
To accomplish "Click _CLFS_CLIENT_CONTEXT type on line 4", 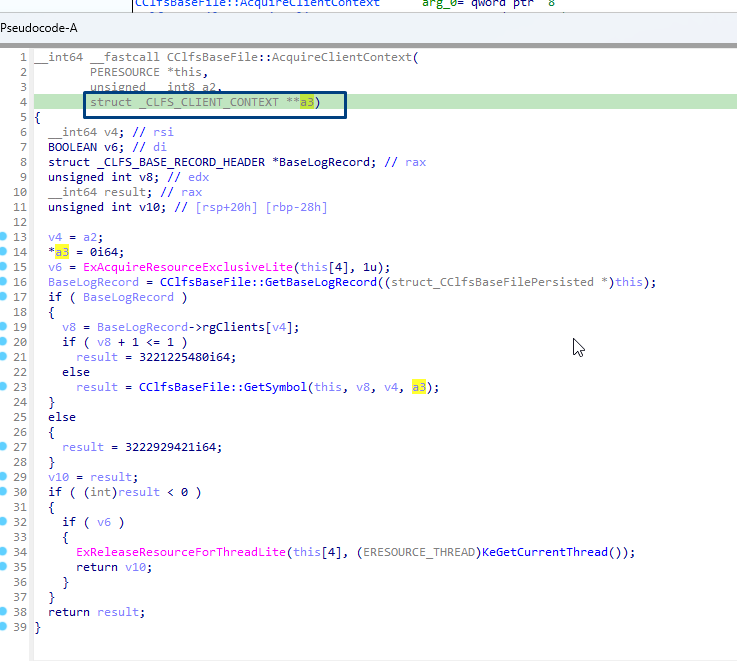I will 209,102.
